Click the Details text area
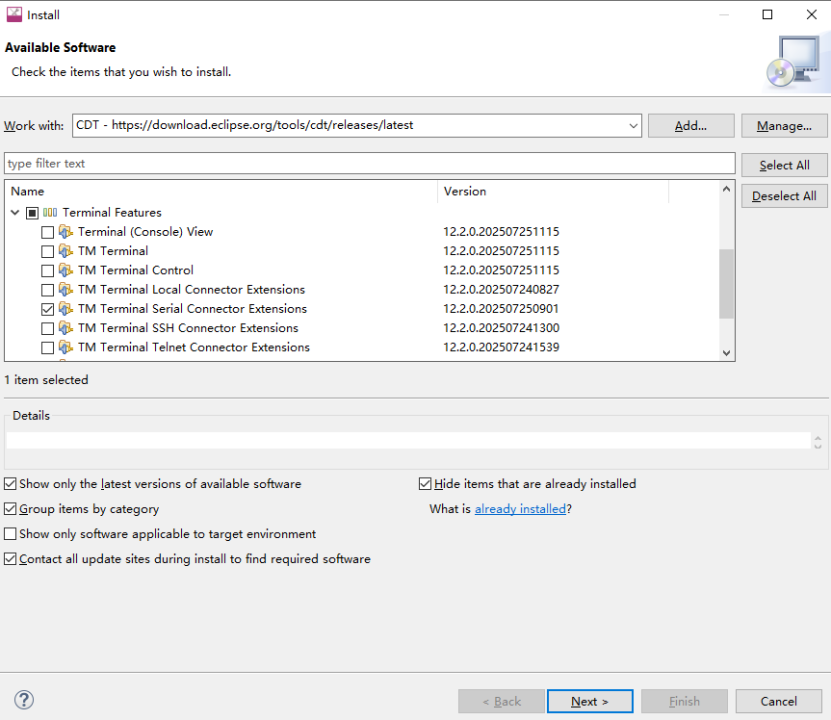Image resolution: width=831 pixels, height=720 pixels. pyautogui.click(x=408, y=440)
